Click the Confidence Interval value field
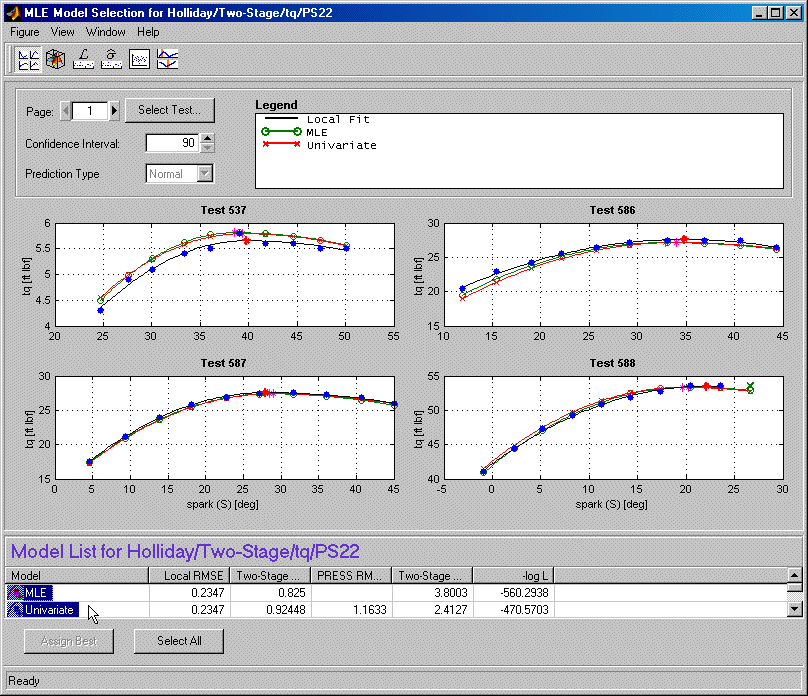 pyautogui.click(x=172, y=143)
